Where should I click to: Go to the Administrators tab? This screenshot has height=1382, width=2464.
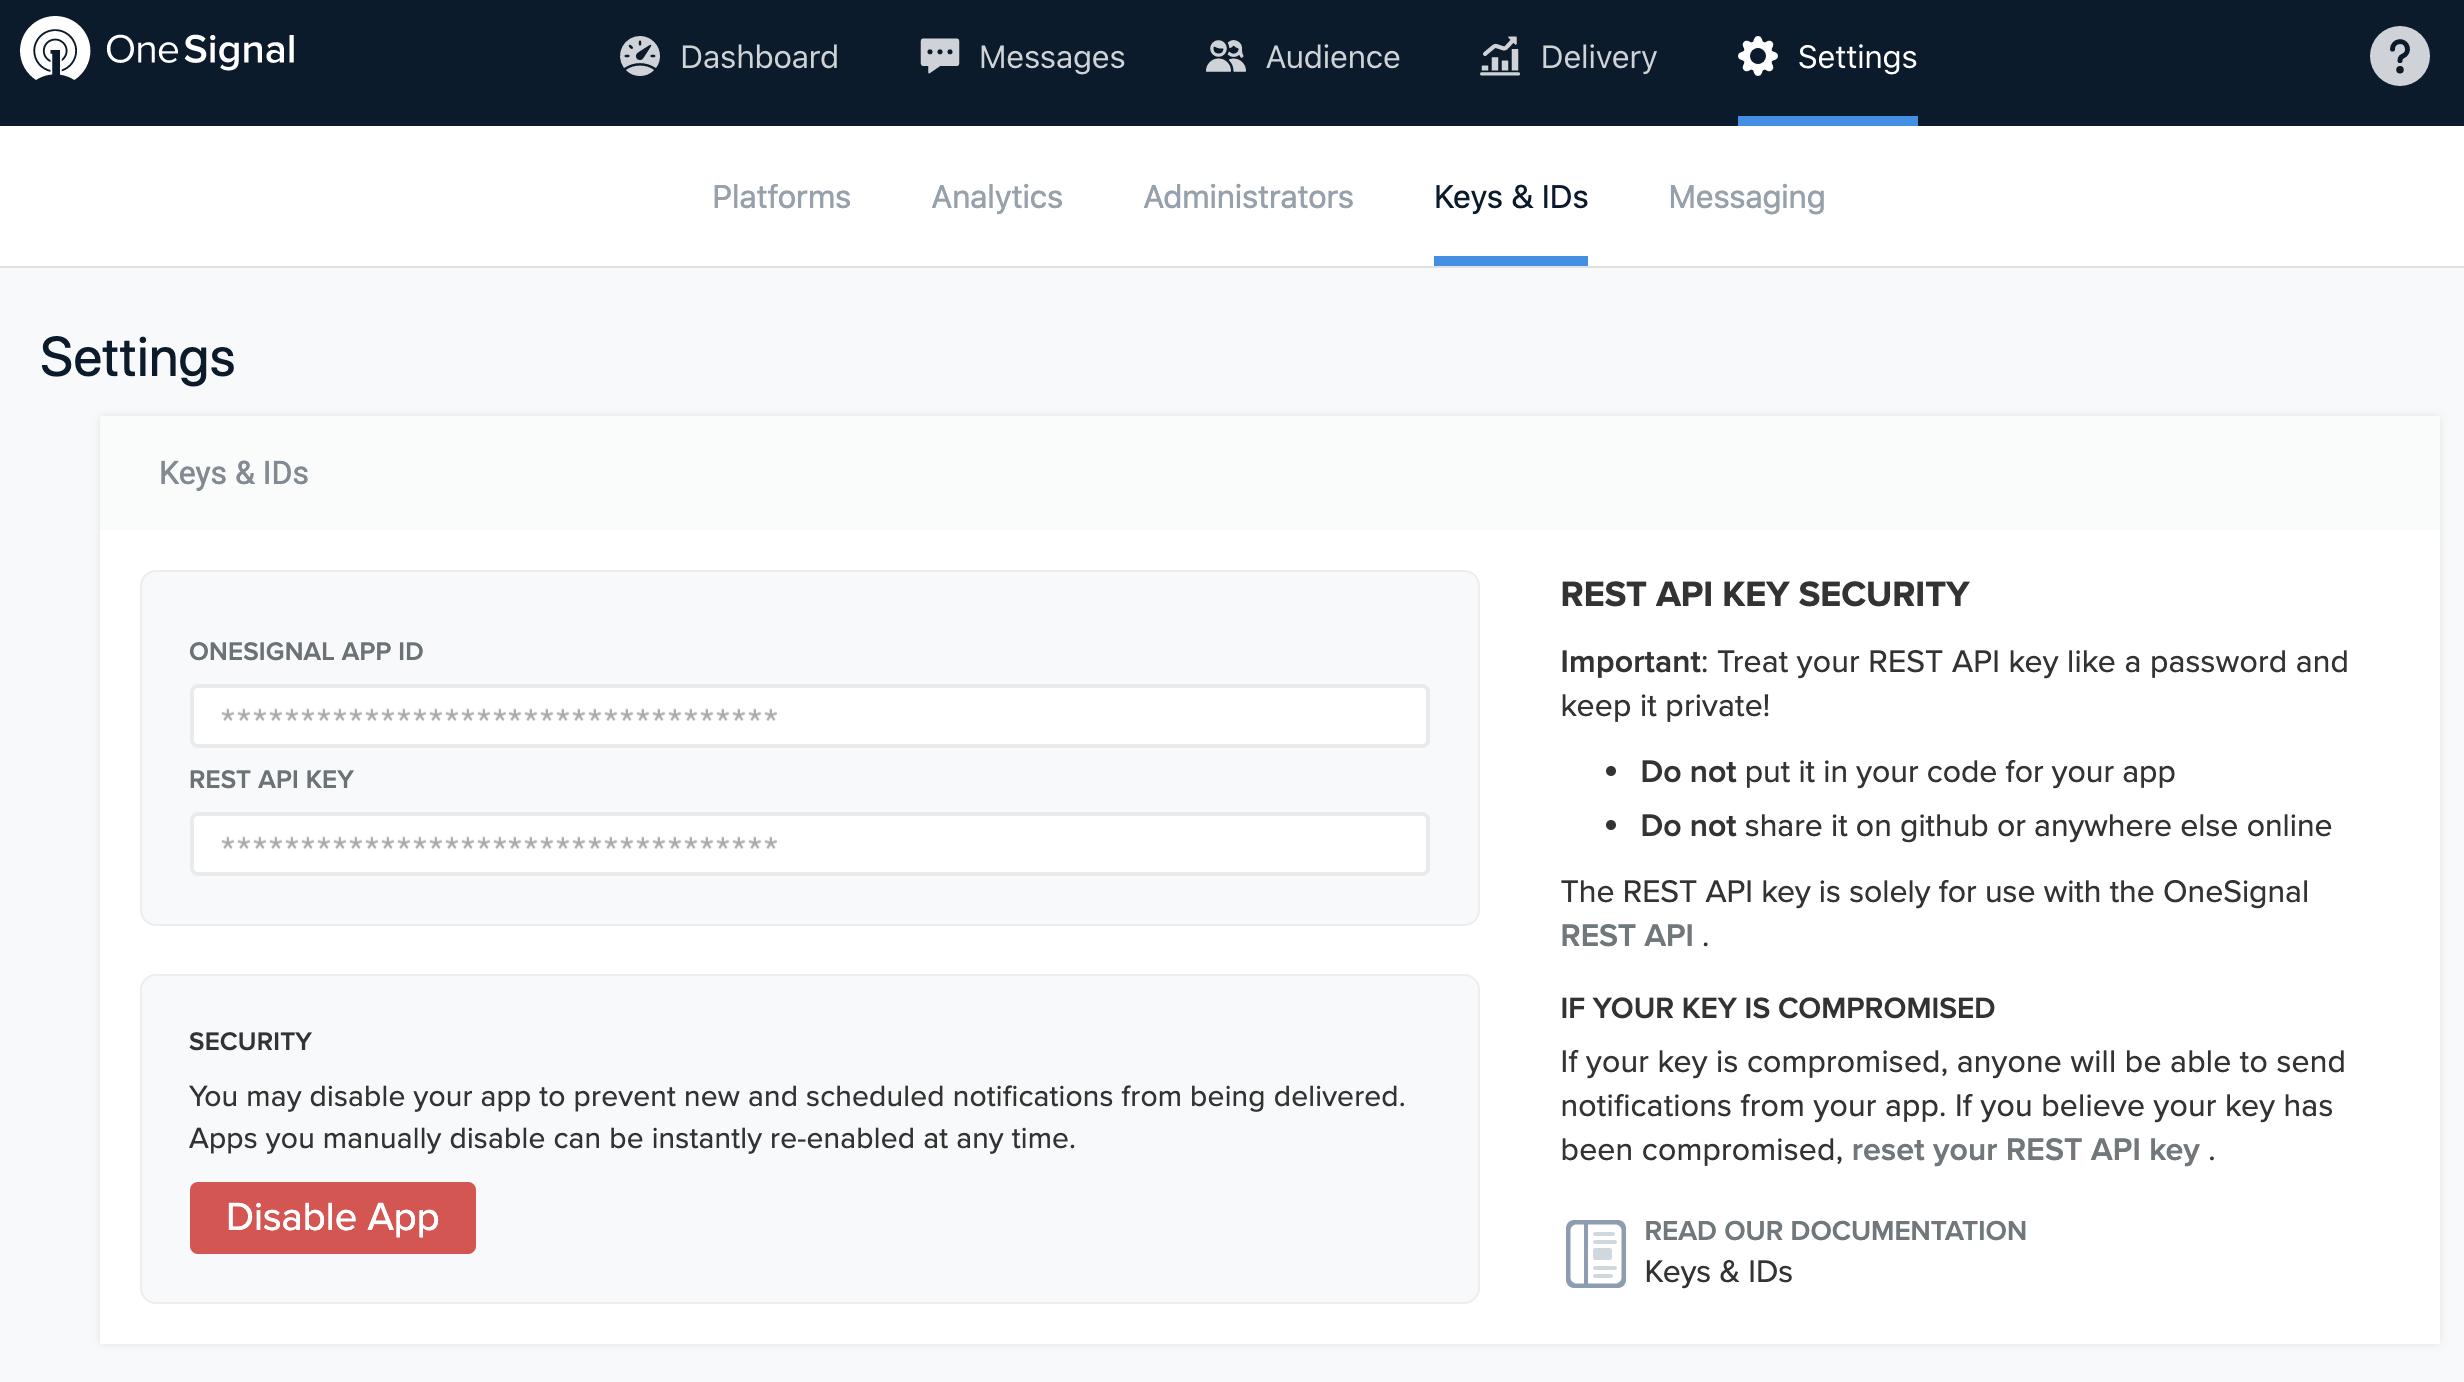pyautogui.click(x=1248, y=197)
